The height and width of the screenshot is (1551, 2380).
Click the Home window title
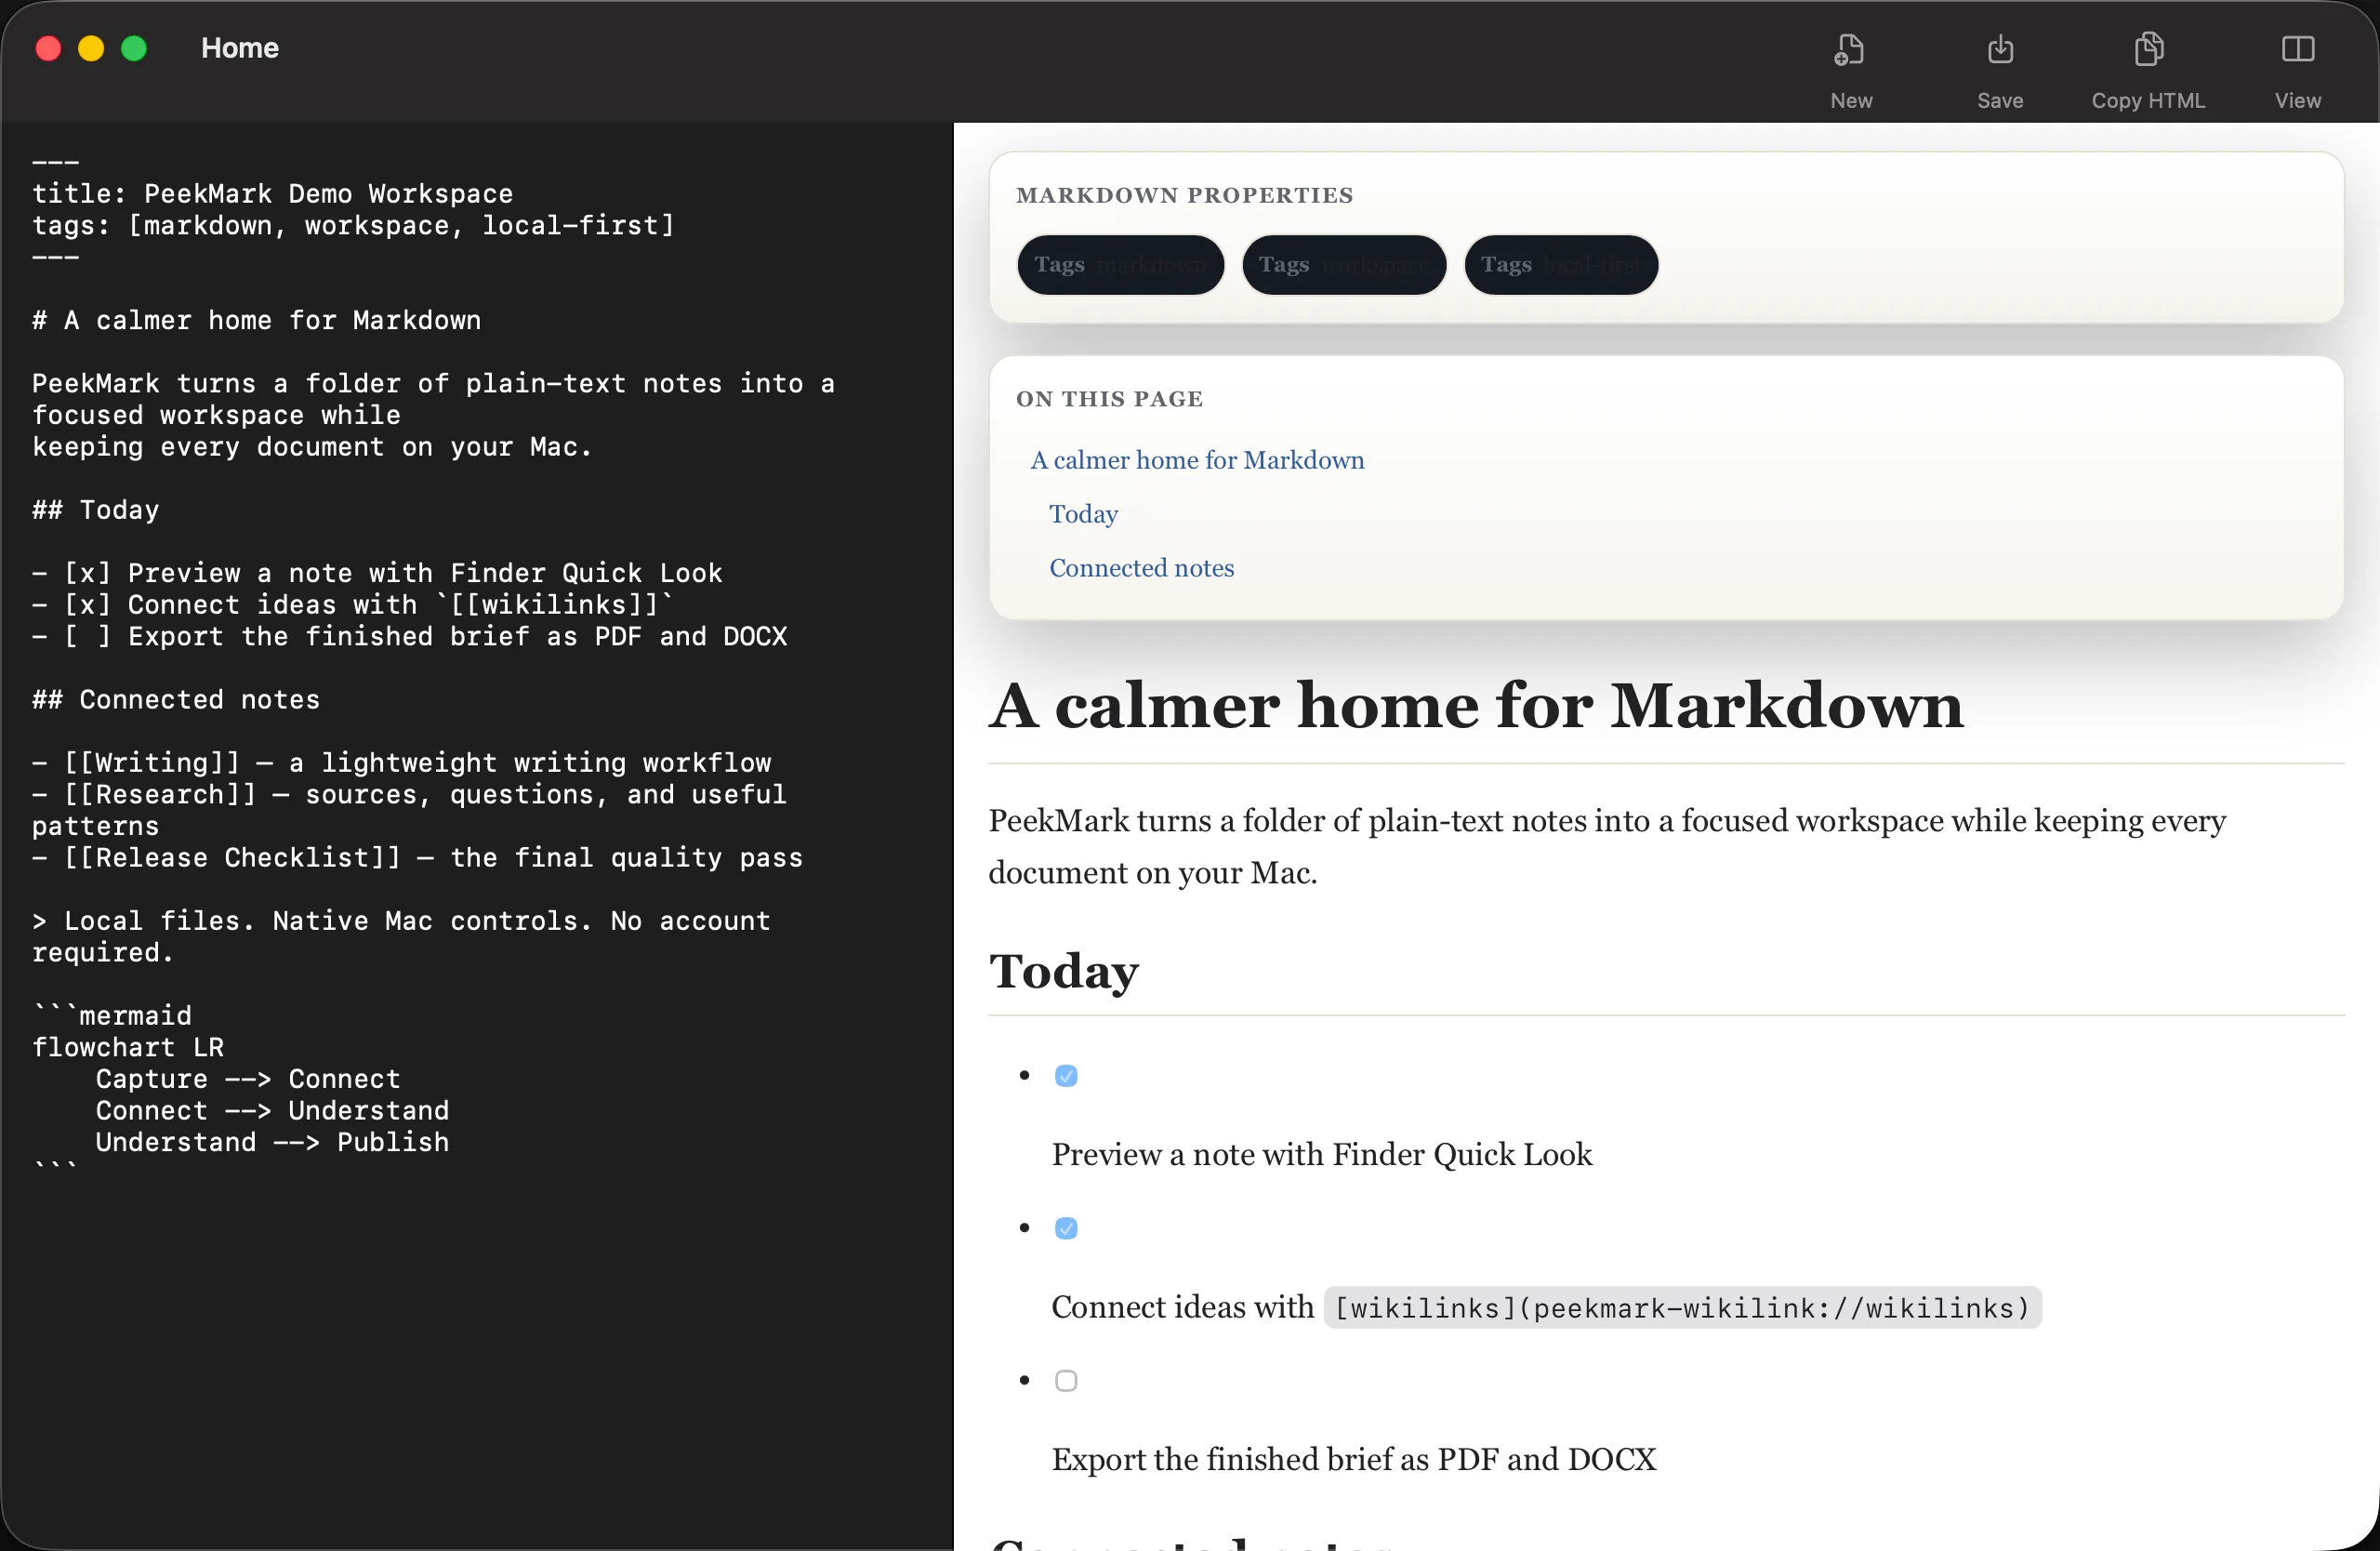tap(240, 48)
